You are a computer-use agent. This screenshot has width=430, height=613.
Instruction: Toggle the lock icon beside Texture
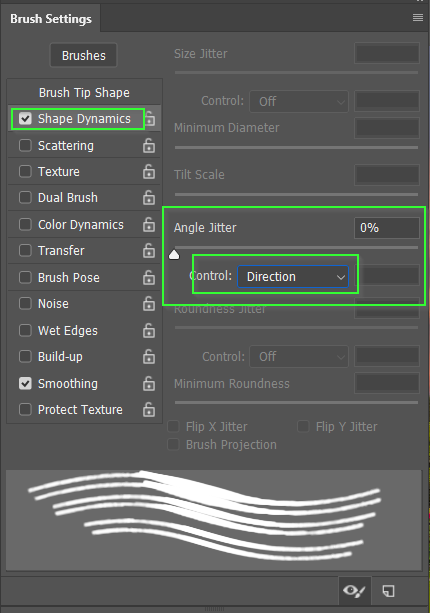(x=149, y=172)
